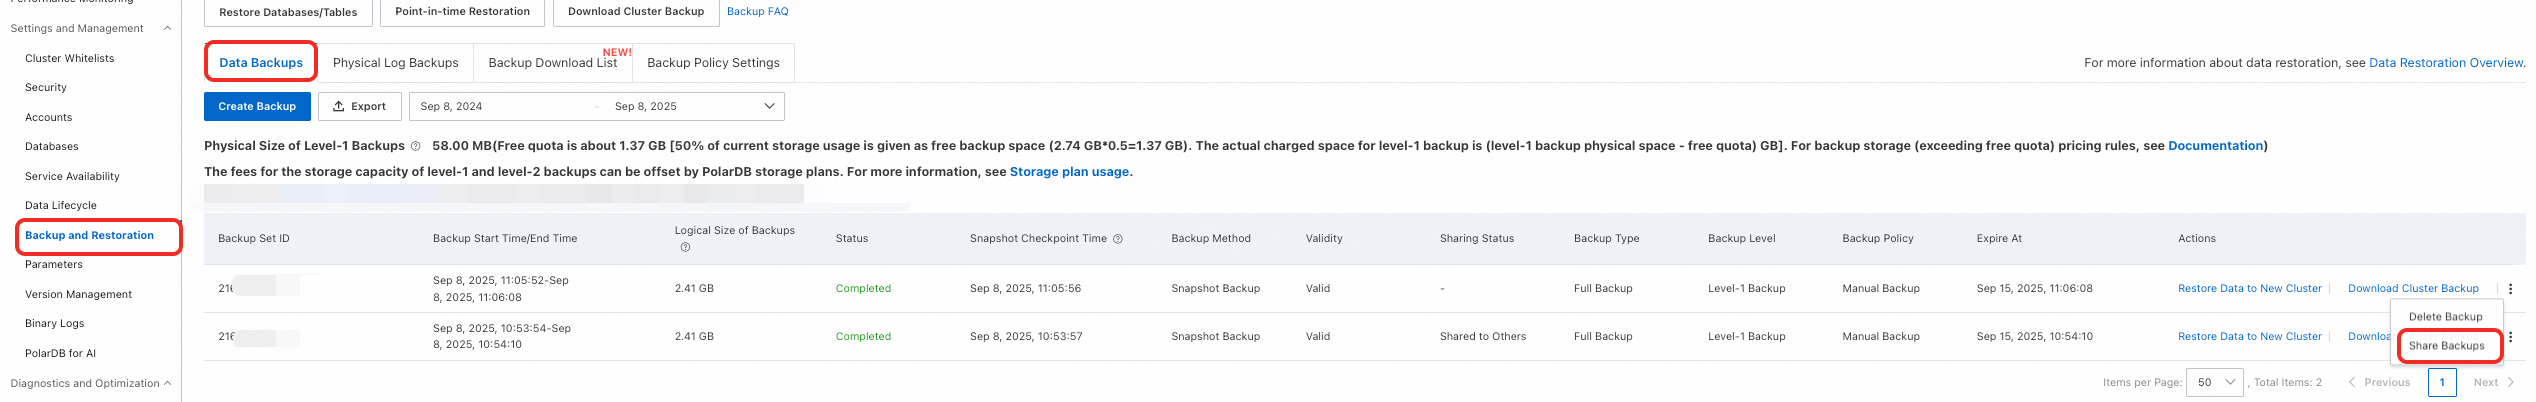2536x402 pixels.
Task: Choose Delete Backup in the popup menu
Action: coord(2445,317)
